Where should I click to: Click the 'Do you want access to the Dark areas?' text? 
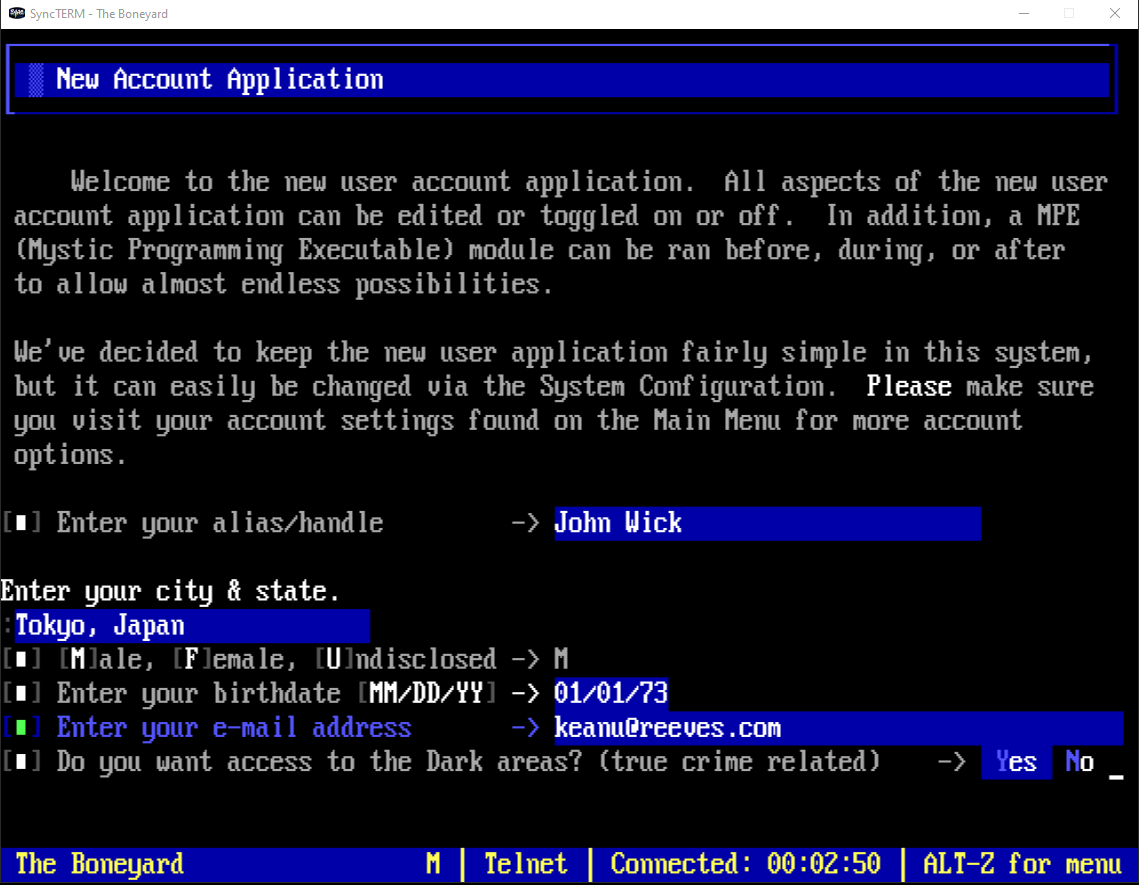(x=320, y=762)
